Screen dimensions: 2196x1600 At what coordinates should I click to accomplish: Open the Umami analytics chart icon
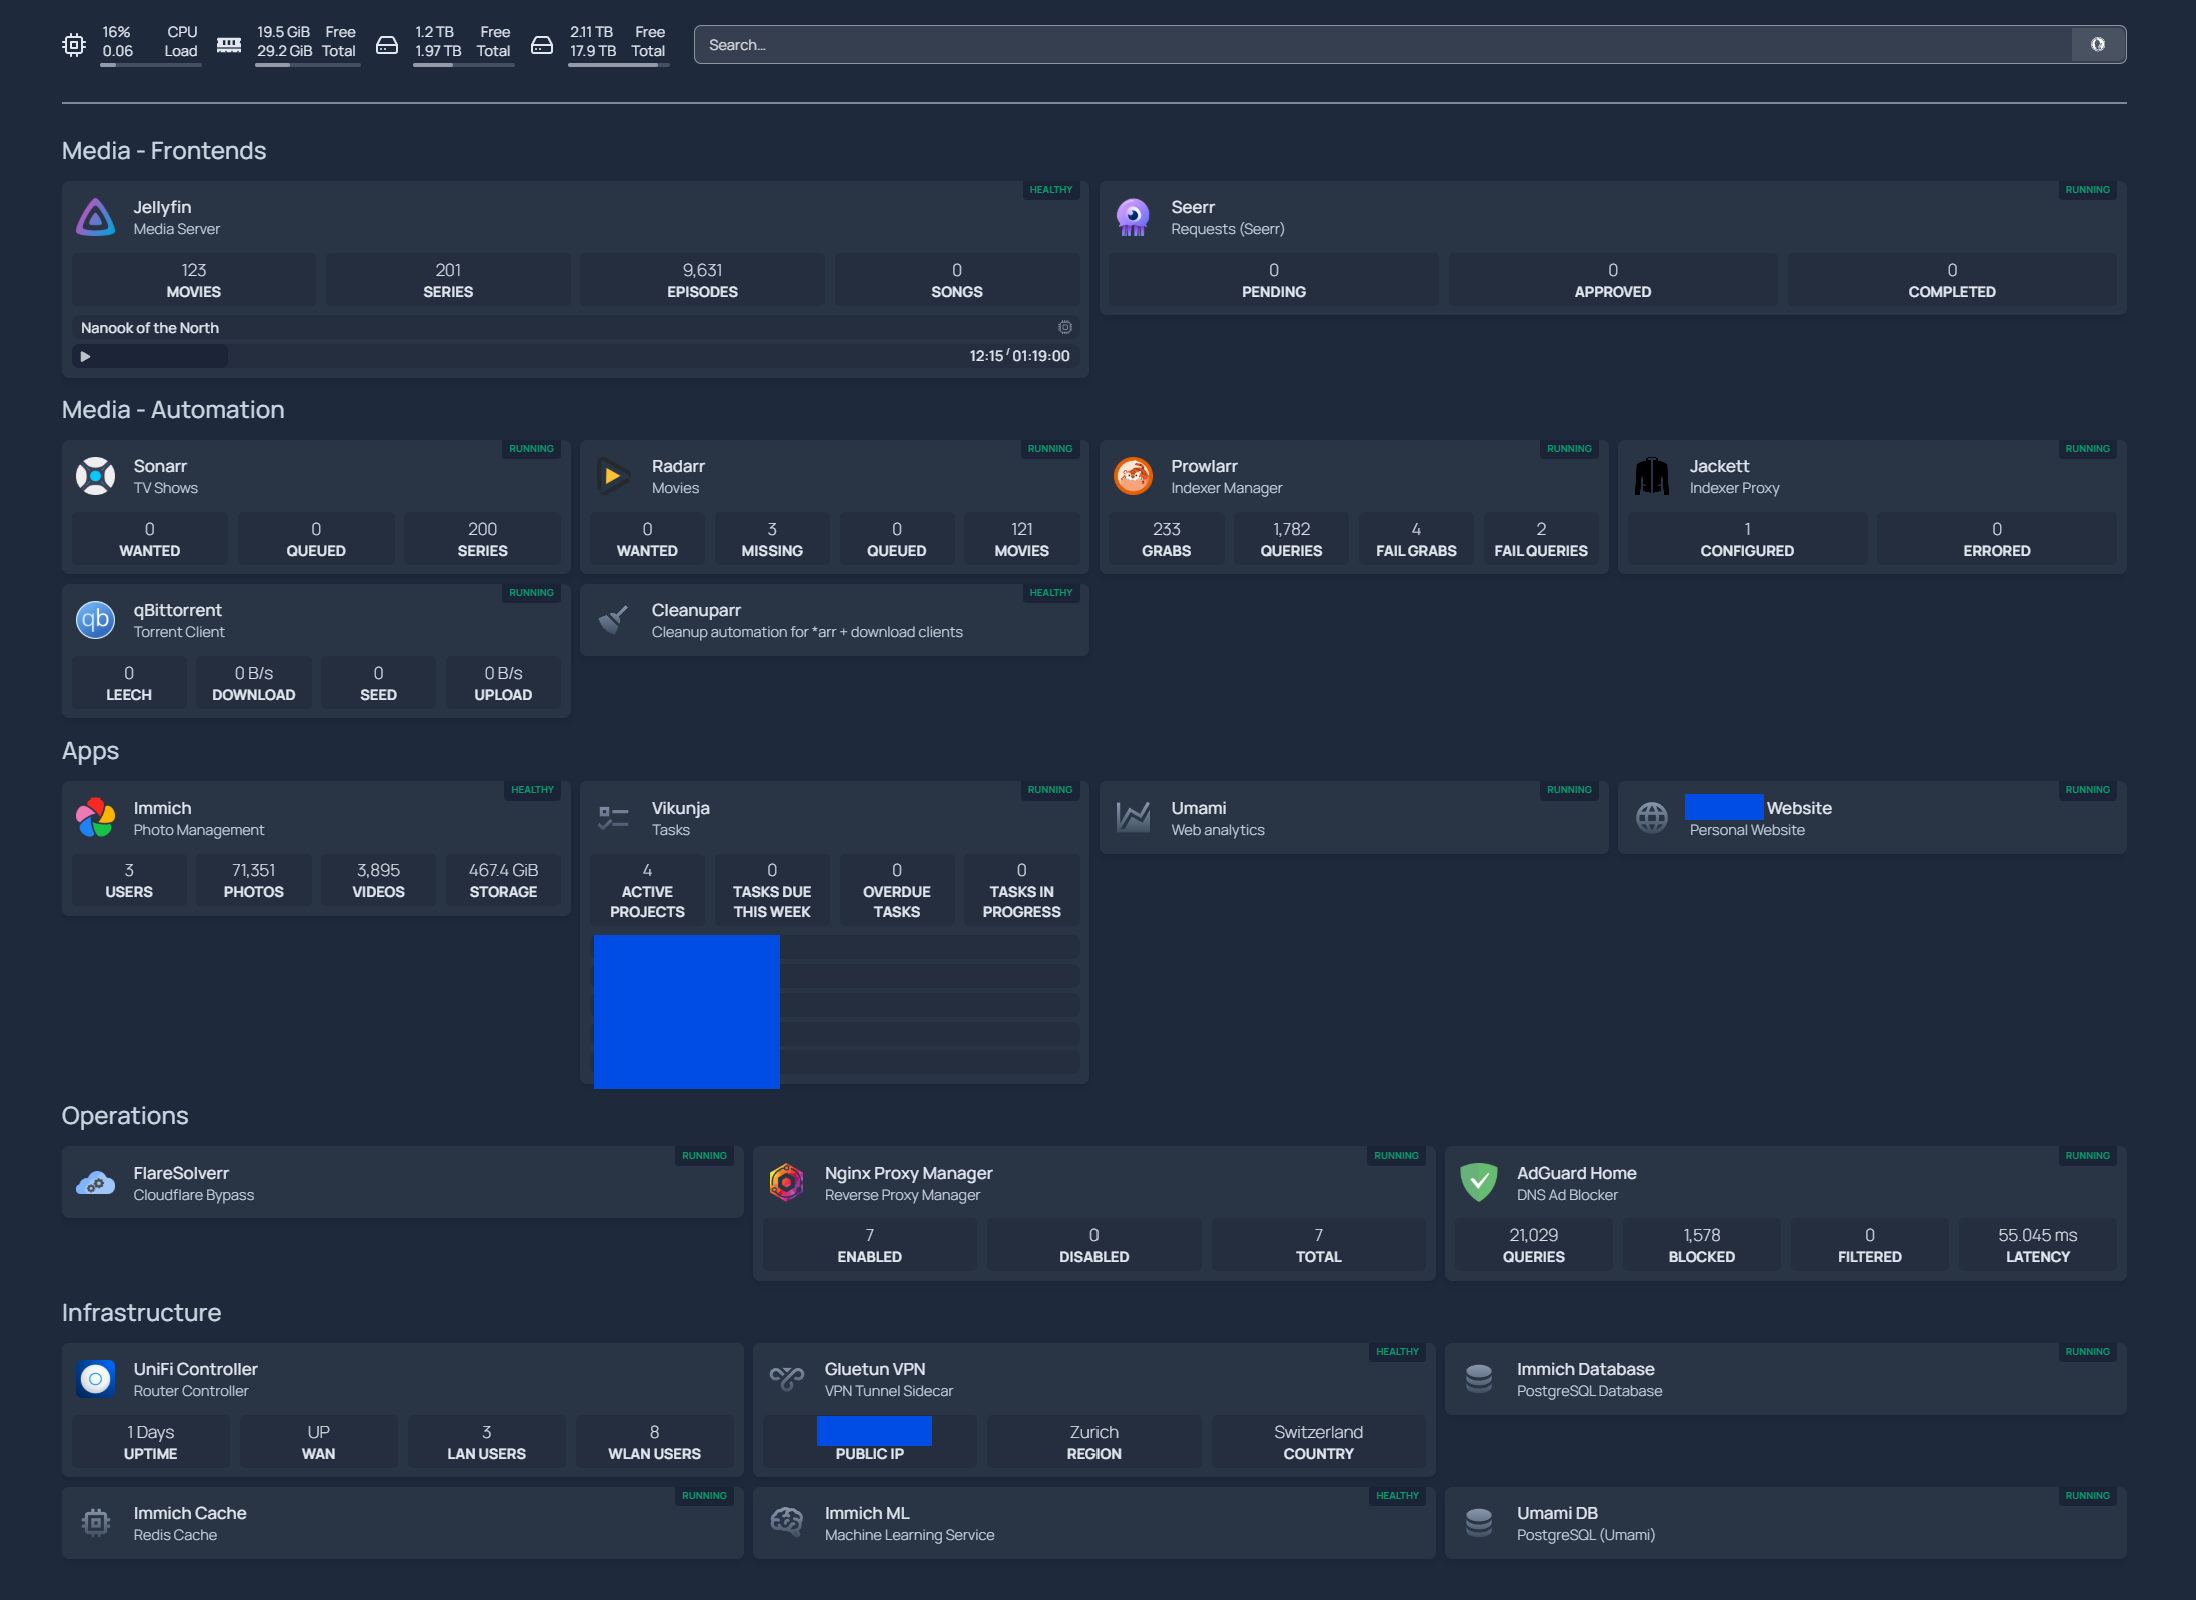click(x=1133, y=818)
